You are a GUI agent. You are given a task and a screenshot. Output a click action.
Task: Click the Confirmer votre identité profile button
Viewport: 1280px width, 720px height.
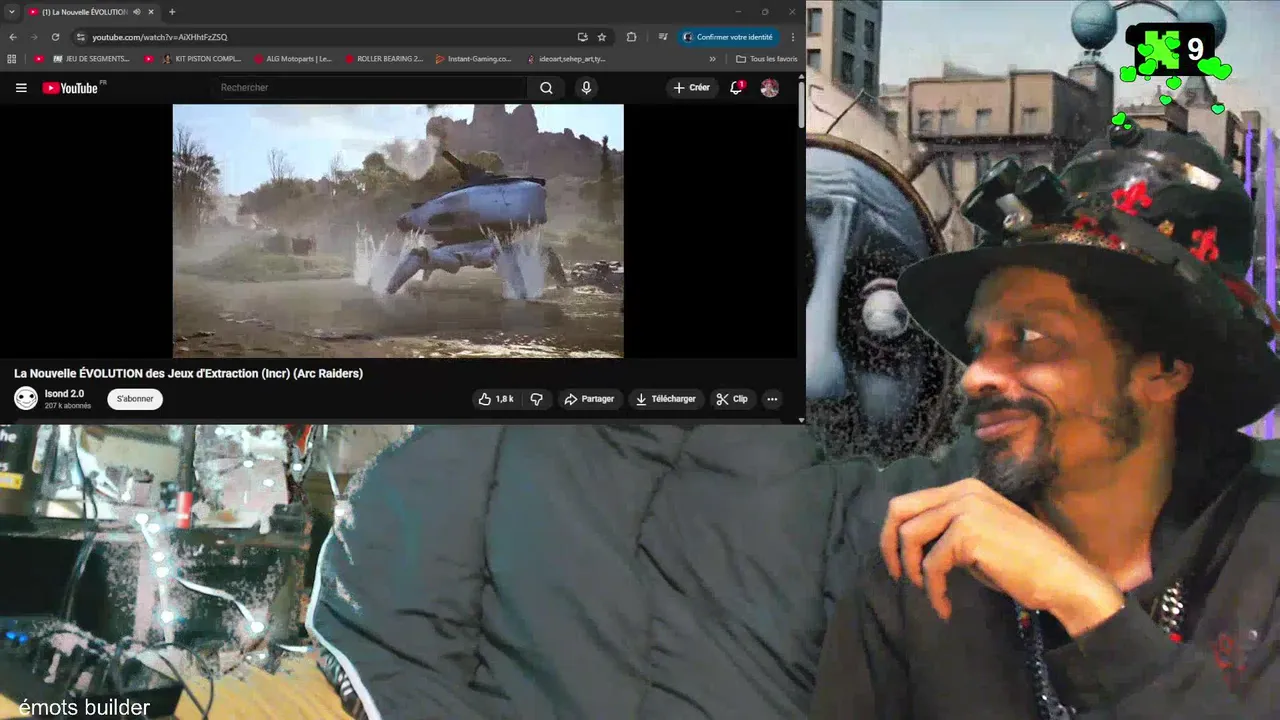click(x=729, y=37)
